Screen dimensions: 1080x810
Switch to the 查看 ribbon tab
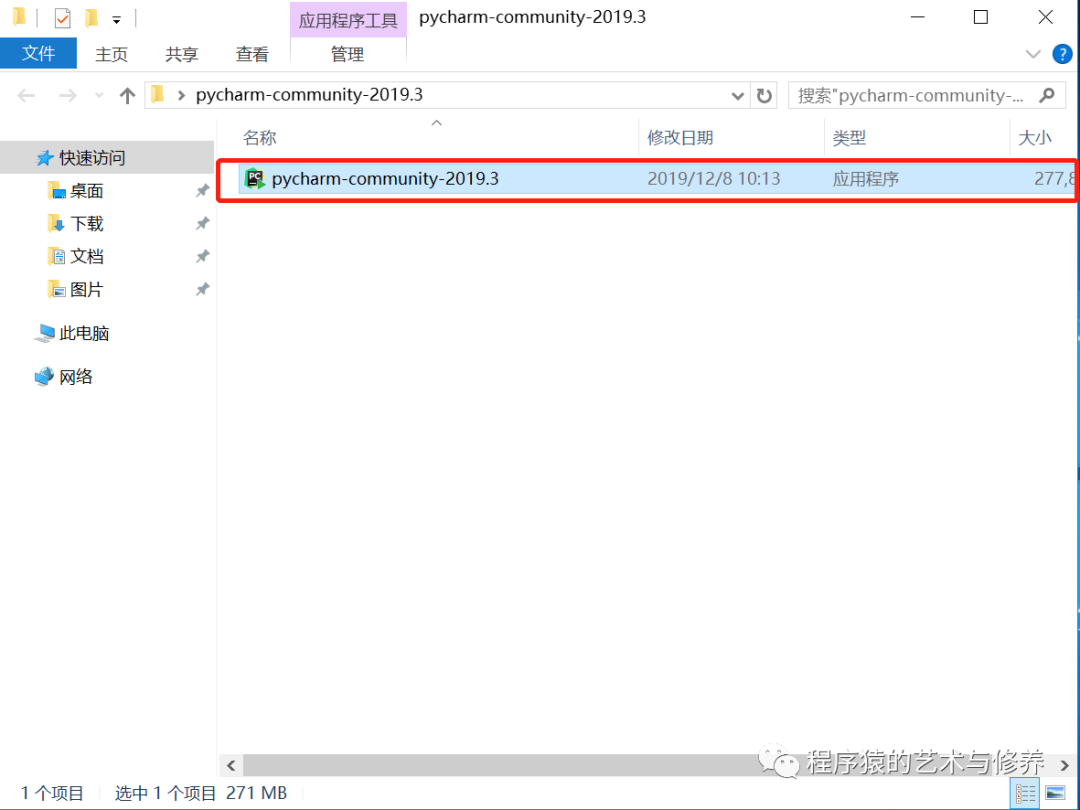pyautogui.click(x=252, y=54)
